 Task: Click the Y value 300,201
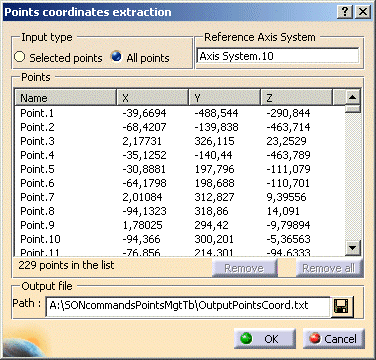[x=214, y=239]
